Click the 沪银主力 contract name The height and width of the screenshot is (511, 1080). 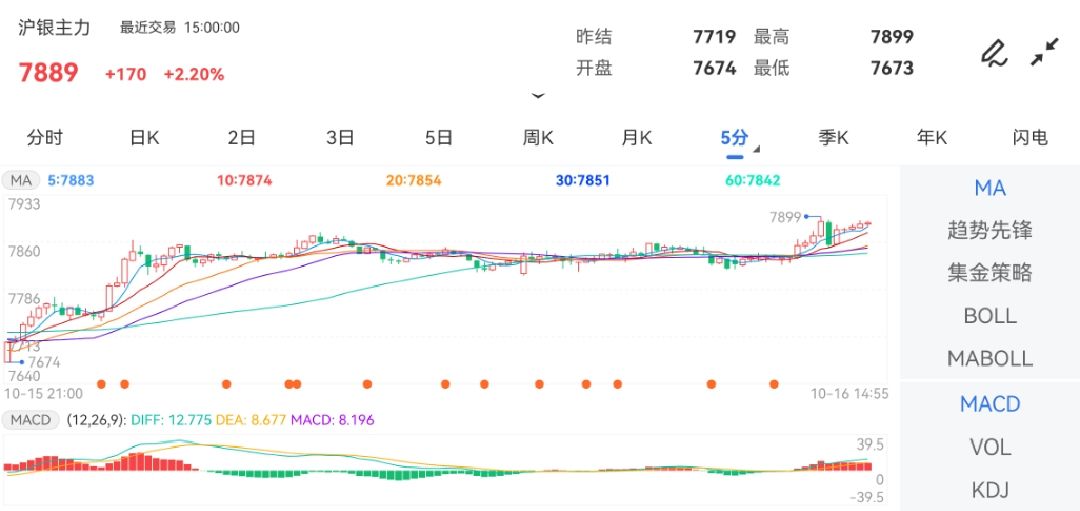[54, 28]
